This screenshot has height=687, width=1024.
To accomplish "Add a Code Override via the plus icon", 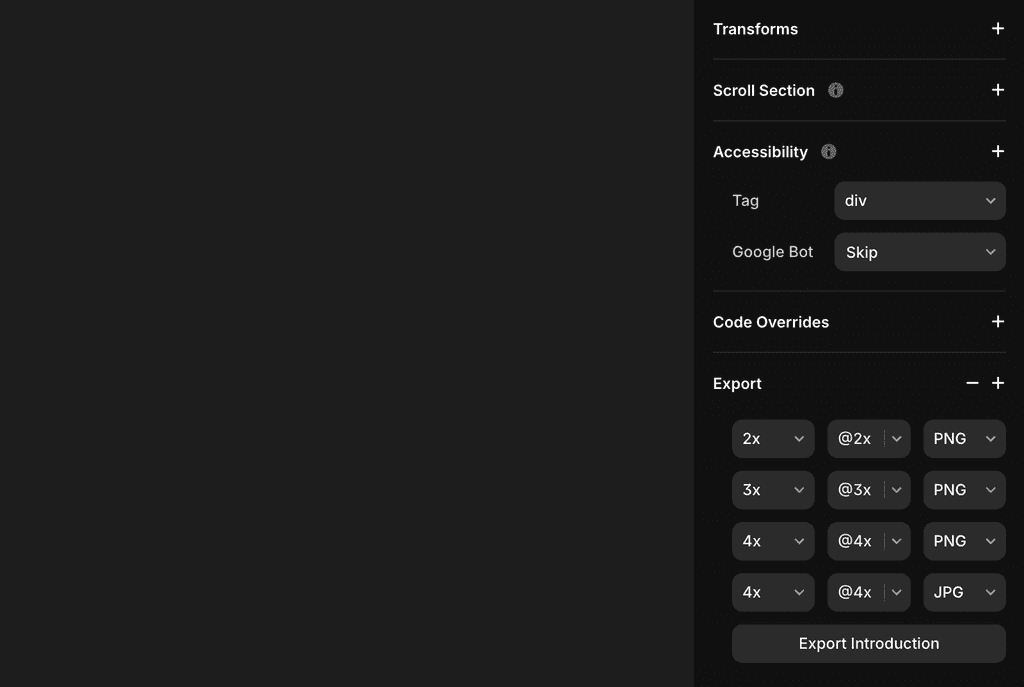I will click(x=997, y=322).
